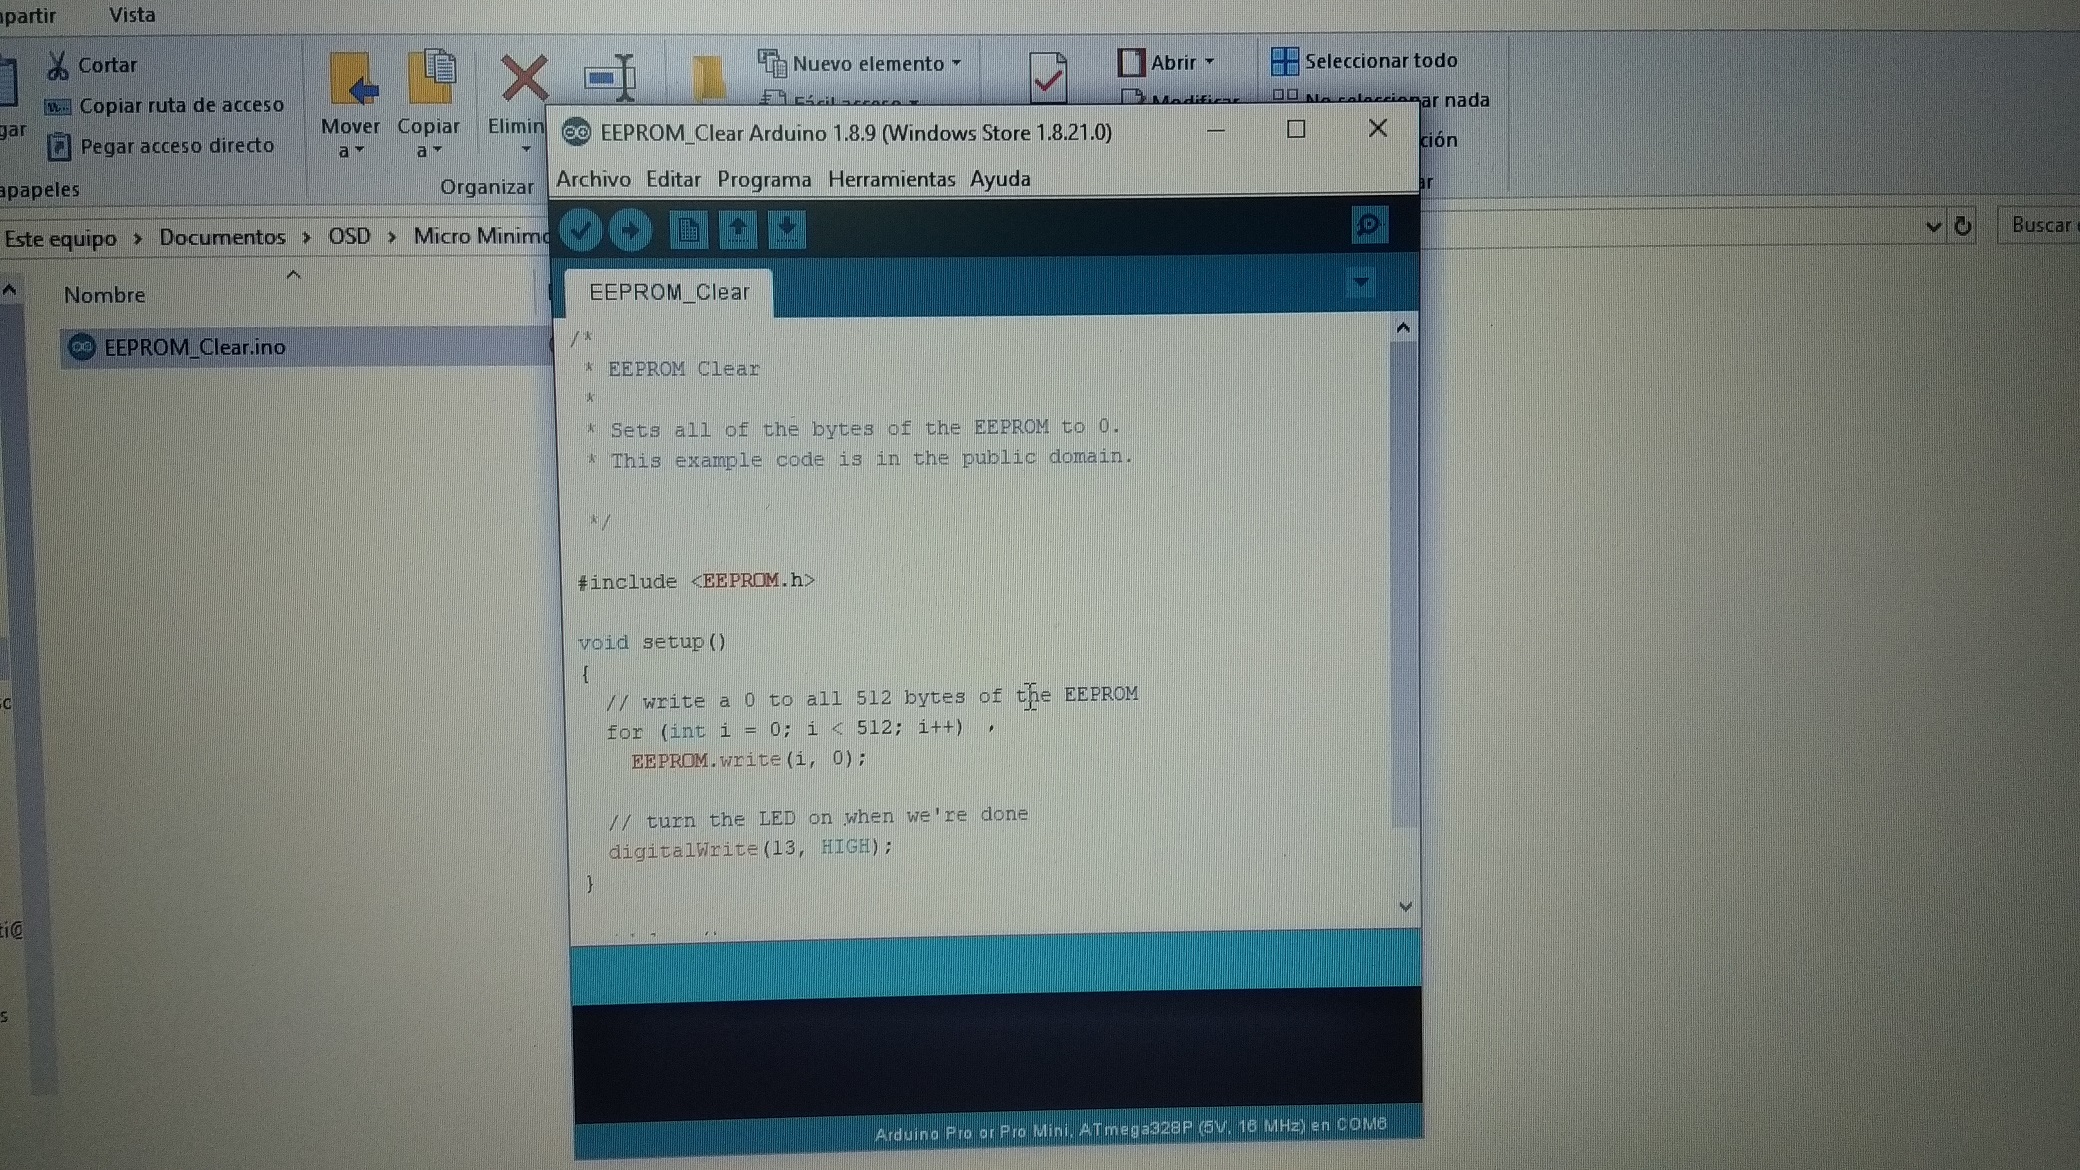This screenshot has width=2080, height=1170.
Task: Click the Copiar ruta de acceso icon
Action: pyautogui.click(x=57, y=106)
